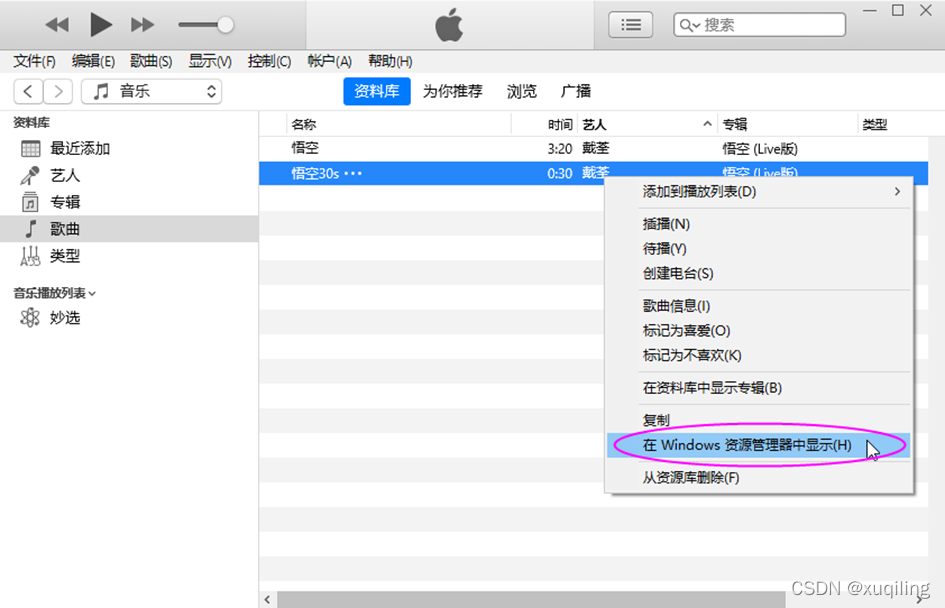This screenshot has width=945, height=608.
Task: Choose 待播(Y) from context menu
Action: click(x=759, y=249)
